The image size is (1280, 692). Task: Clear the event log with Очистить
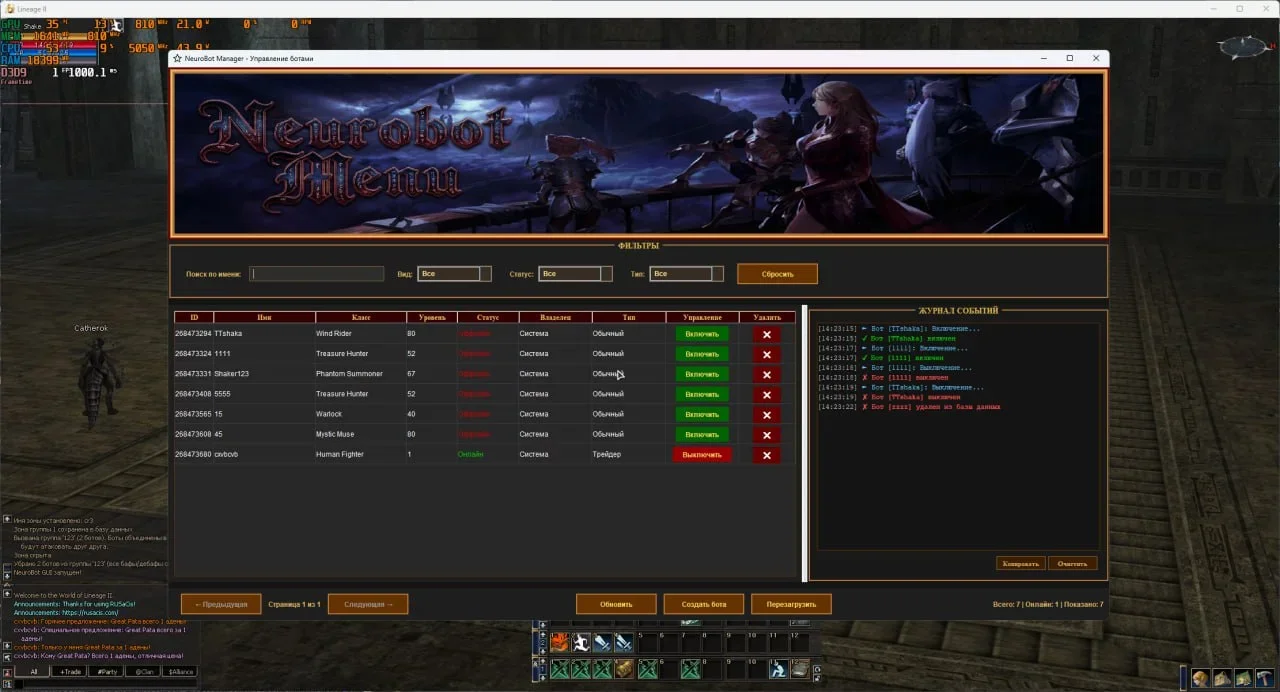pos(1072,563)
